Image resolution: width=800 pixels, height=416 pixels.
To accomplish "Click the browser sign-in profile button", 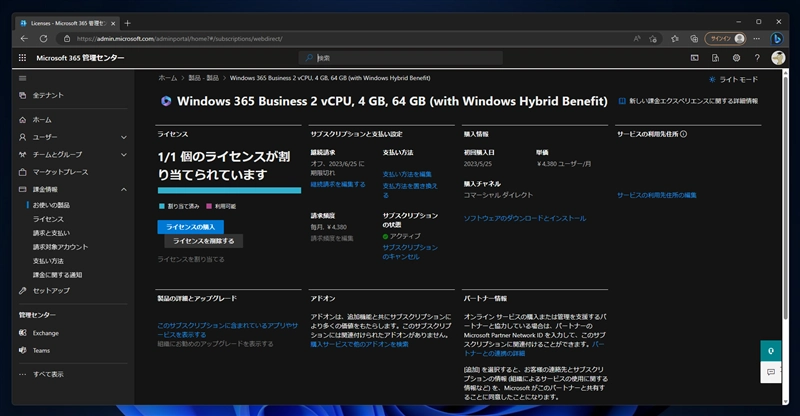I will point(726,39).
